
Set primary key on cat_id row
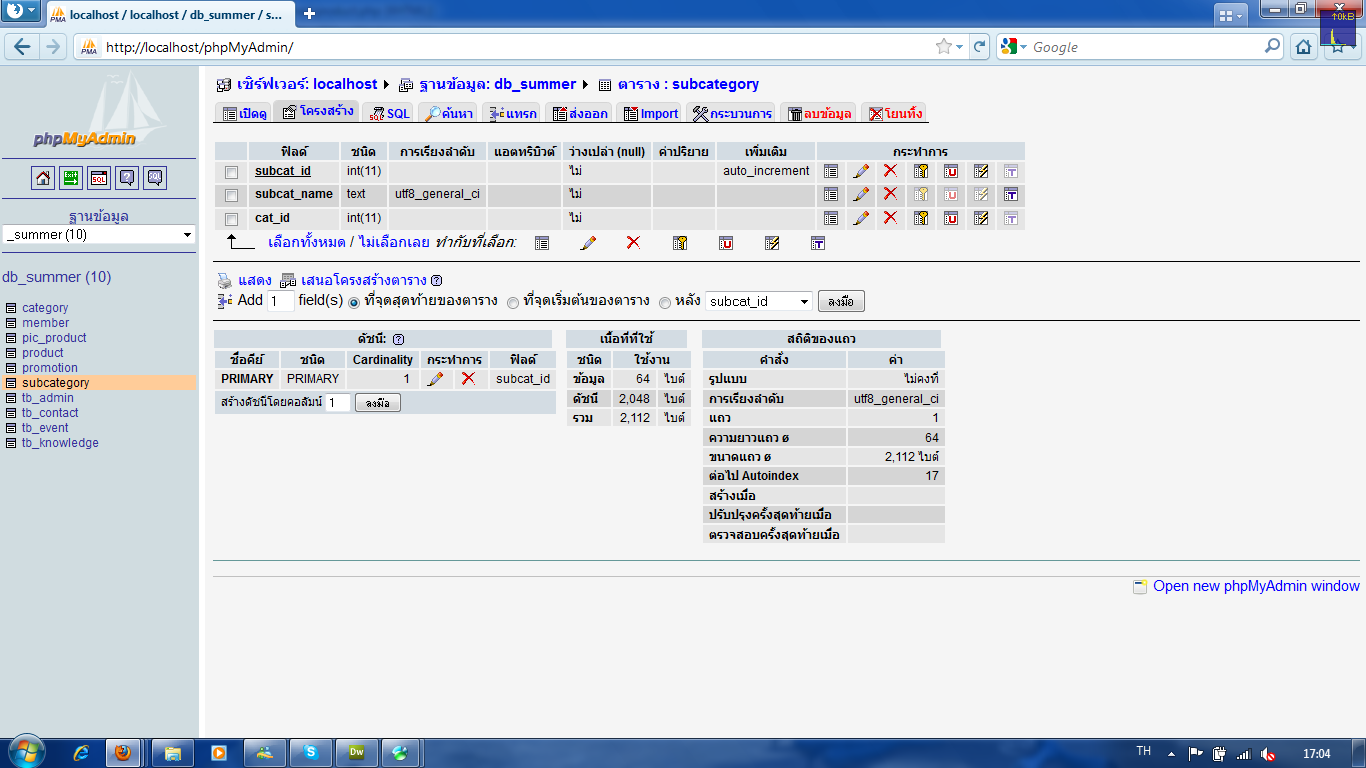tap(921, 218)
